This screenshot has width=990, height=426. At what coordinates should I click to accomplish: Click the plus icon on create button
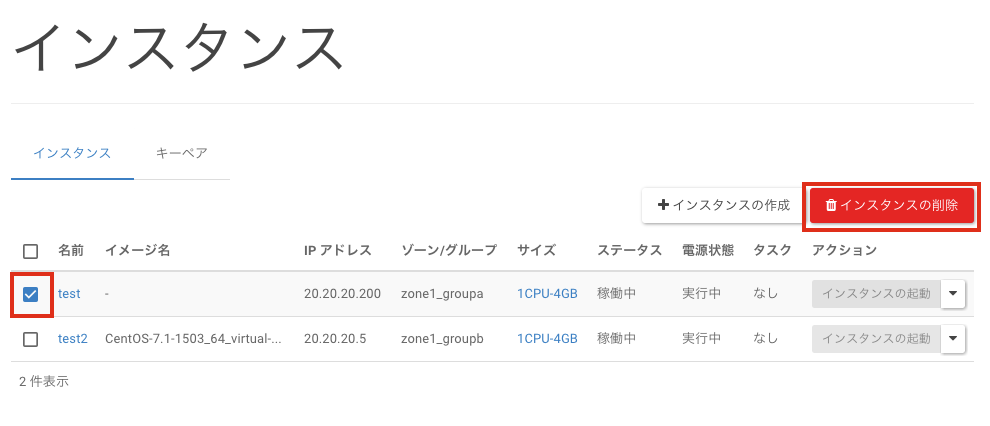tap(663, 206)
